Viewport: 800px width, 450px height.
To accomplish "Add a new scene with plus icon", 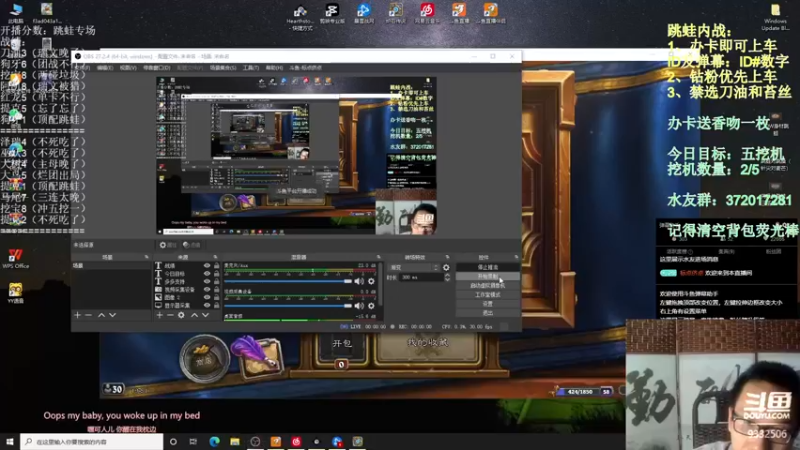I will 78,315.
